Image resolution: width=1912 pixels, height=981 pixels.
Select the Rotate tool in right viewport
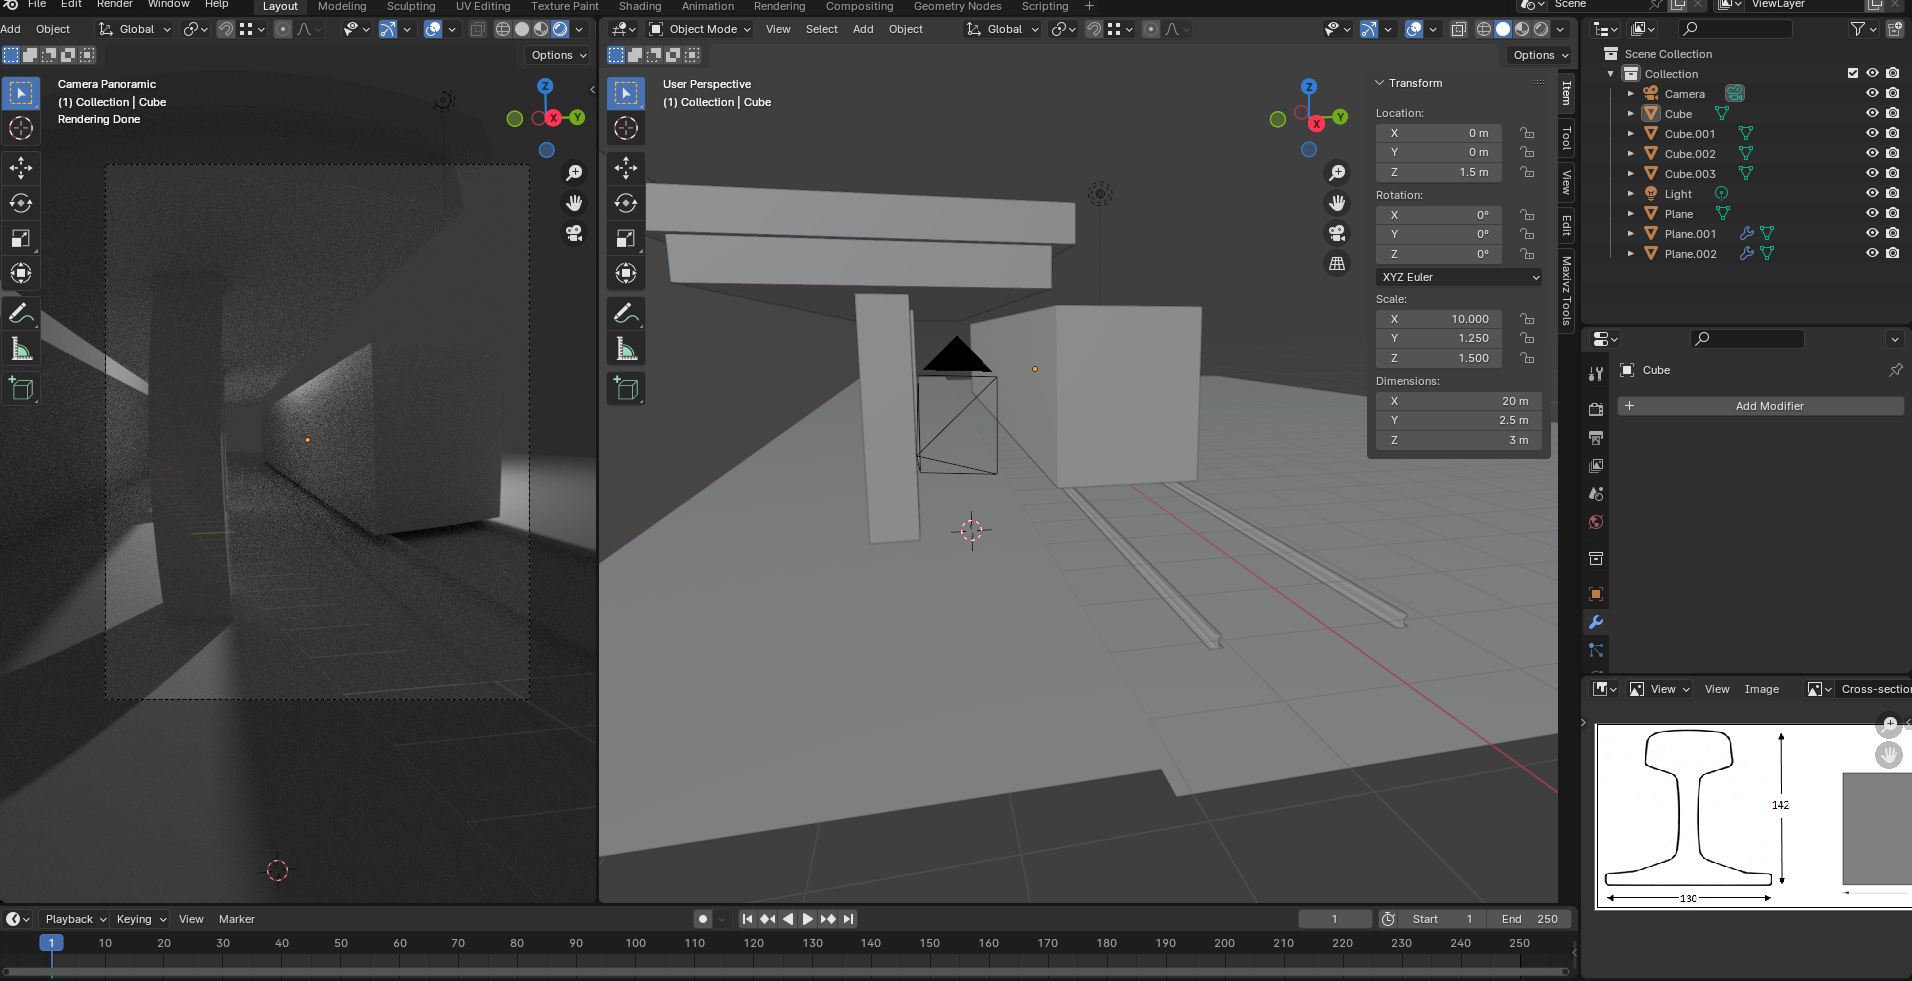[626, 203]
